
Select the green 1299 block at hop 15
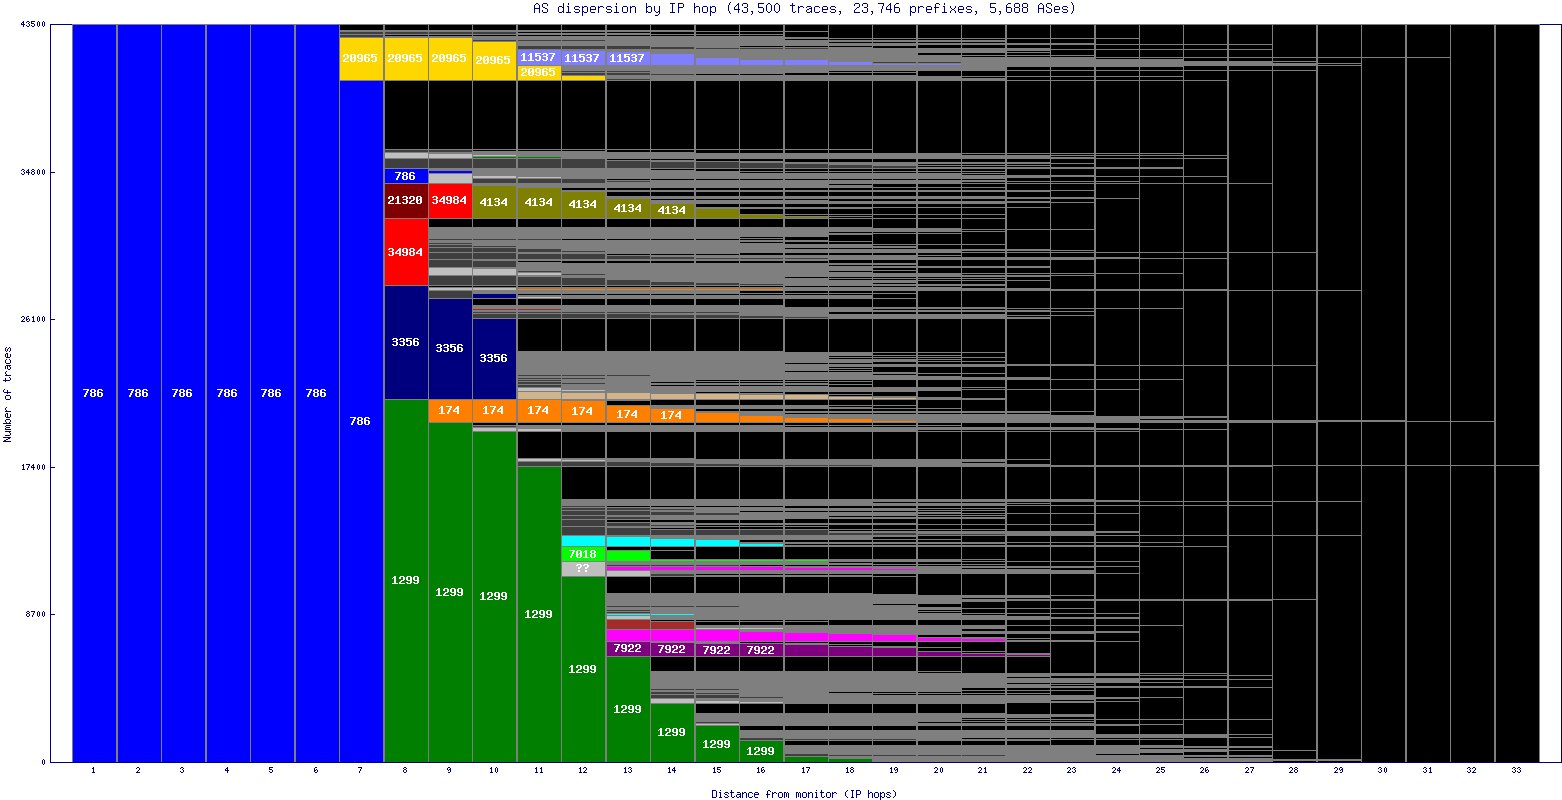716,744
